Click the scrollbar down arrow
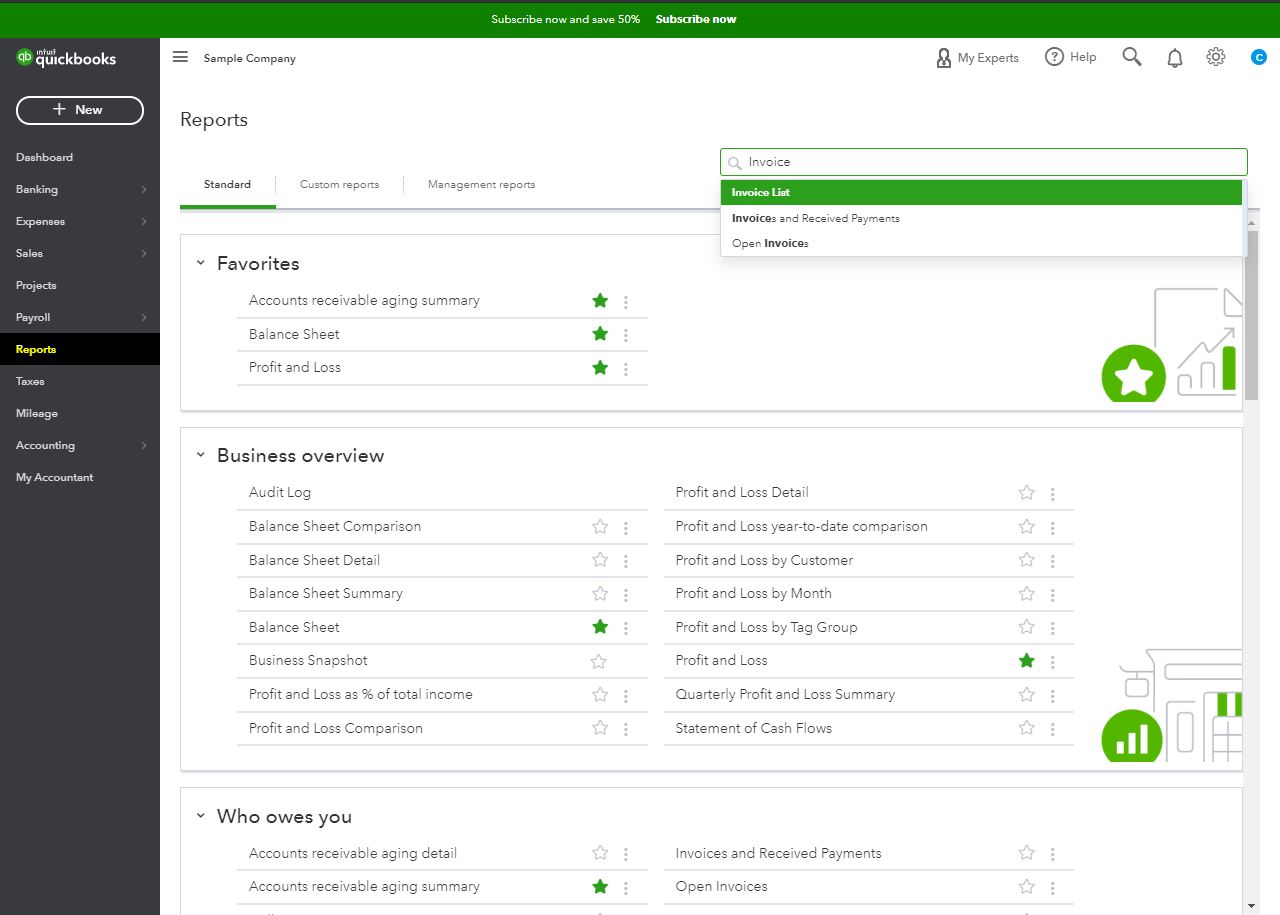 pos(1252,905)
